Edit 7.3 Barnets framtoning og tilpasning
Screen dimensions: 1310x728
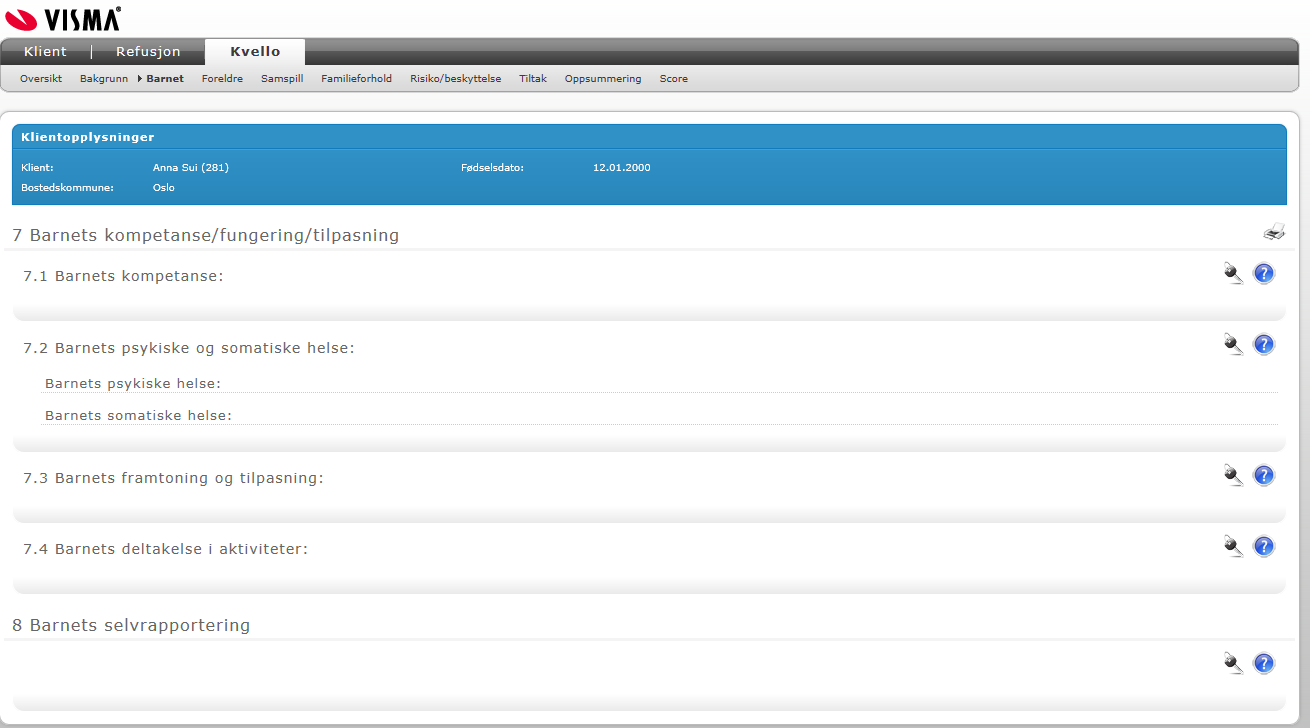pyautogui.click(x=1234, y=476)
